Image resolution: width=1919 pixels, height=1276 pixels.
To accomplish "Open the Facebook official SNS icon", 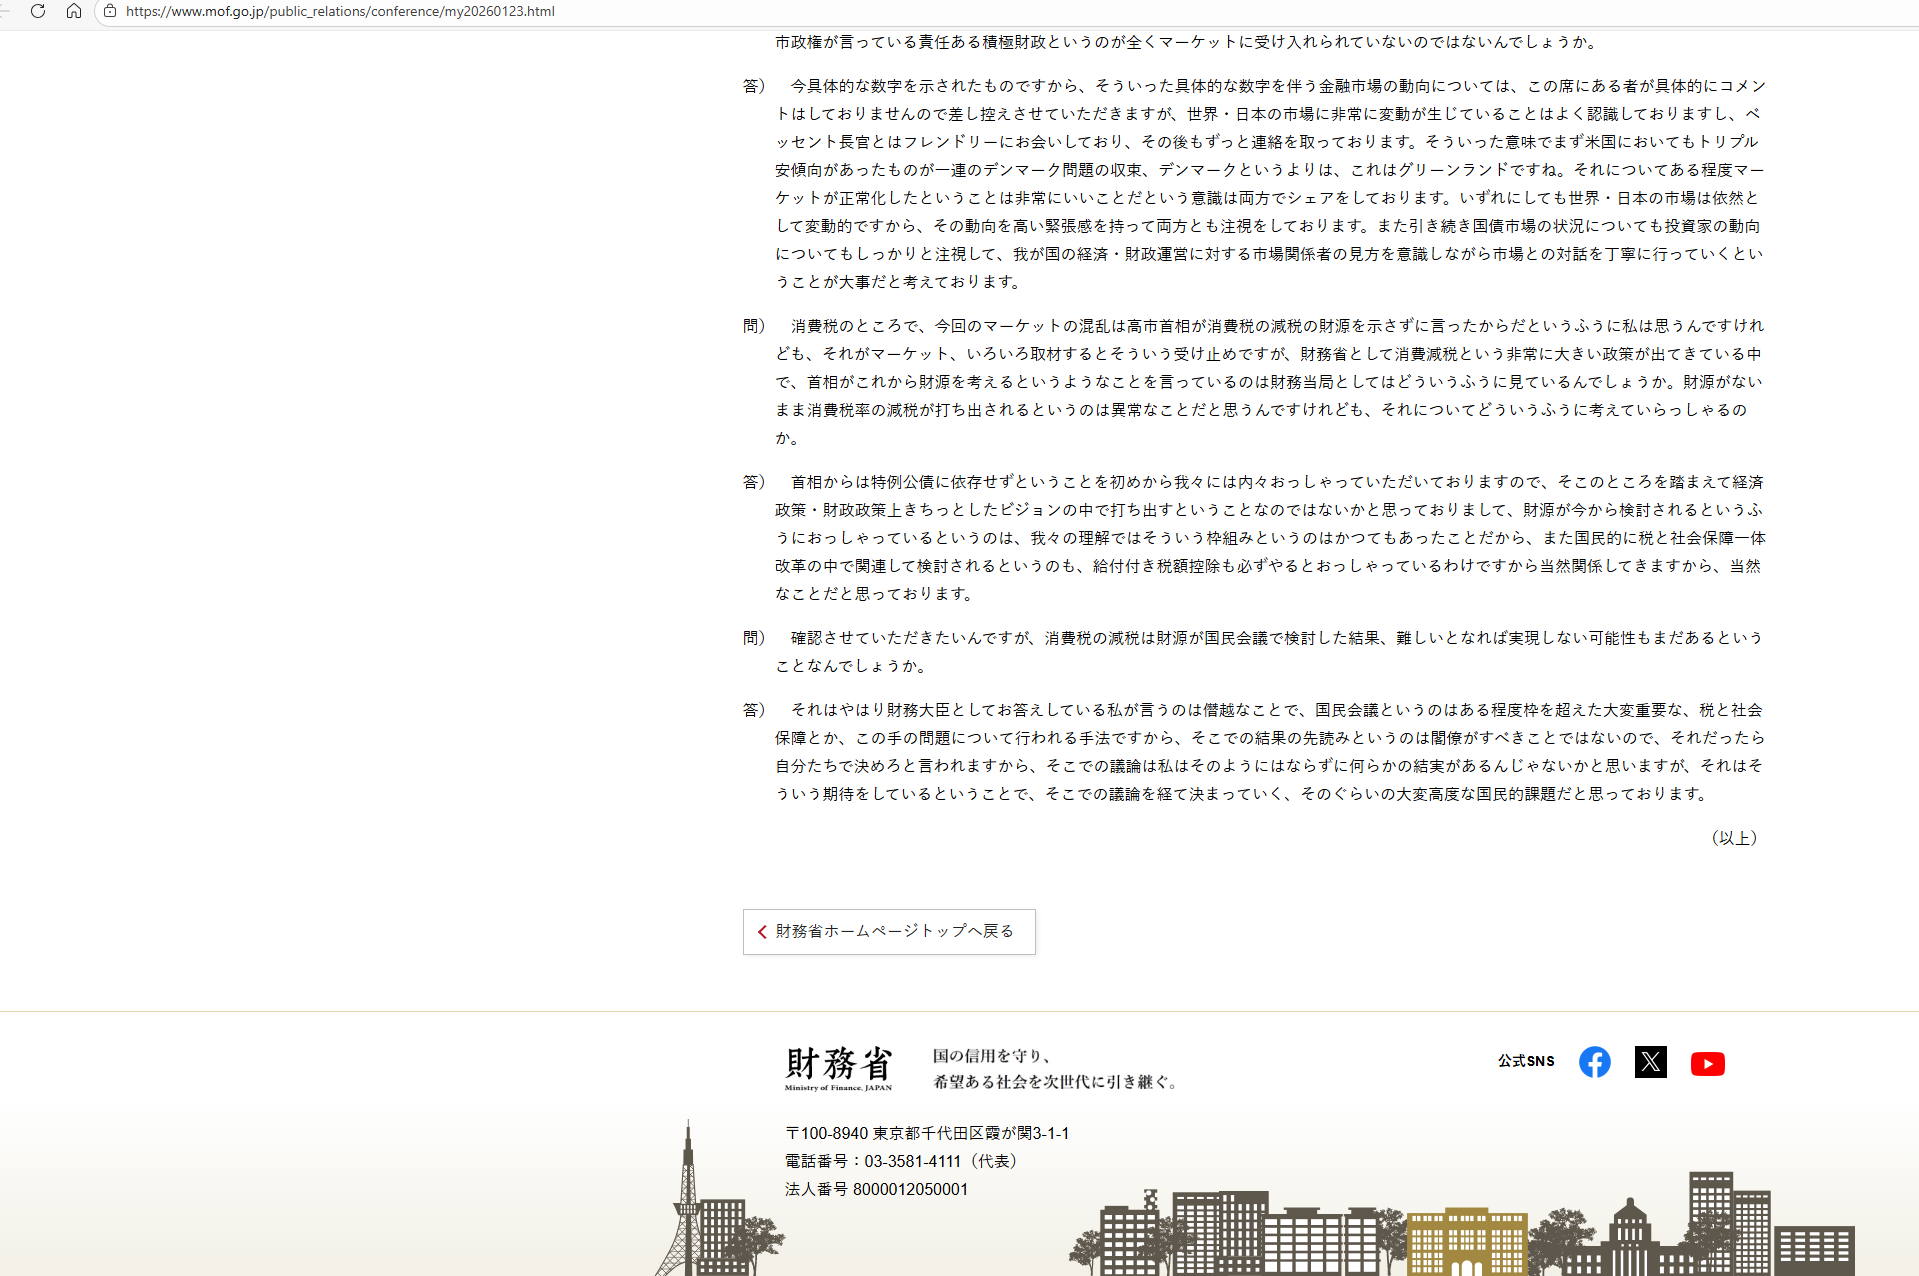I will [1594, 1062].
